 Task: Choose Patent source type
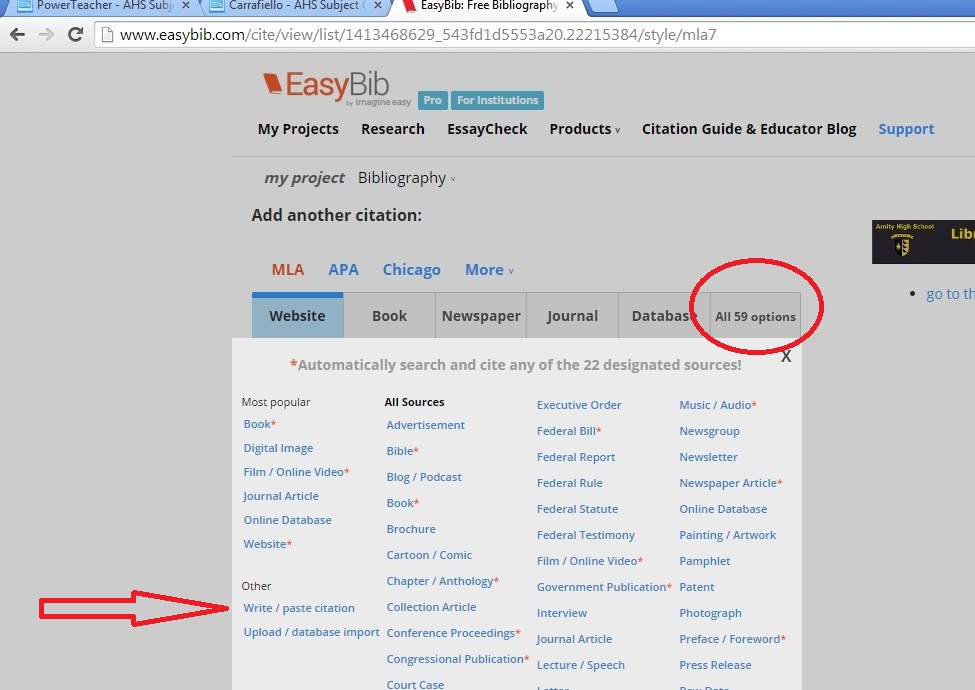point(696,587)
